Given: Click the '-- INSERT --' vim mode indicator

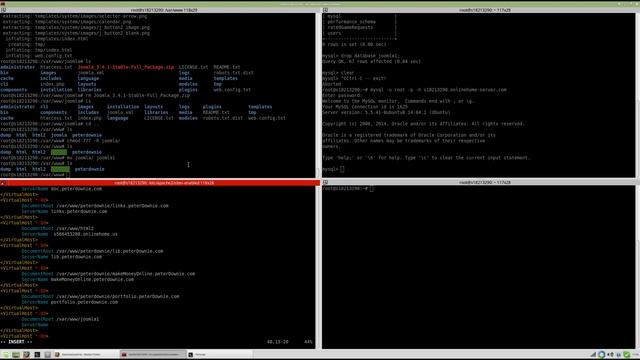Looking at the screenshot, I should pos(16,342).
